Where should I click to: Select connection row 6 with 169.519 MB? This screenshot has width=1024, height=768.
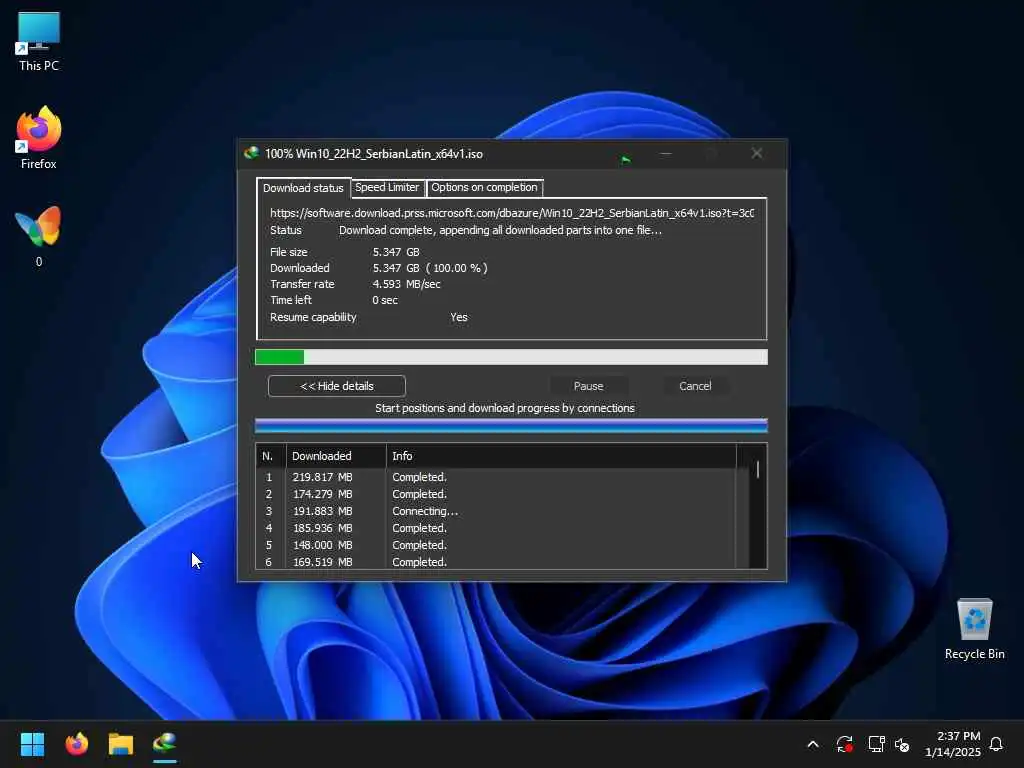coord(496,562)
